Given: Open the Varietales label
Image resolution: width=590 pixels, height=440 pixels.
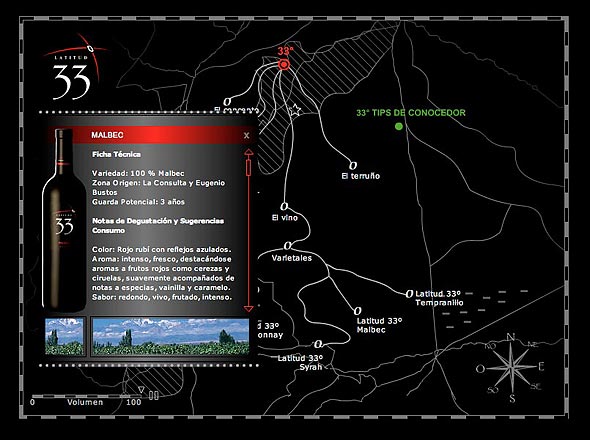Looking at the screenshot, I should click(292, 258).
